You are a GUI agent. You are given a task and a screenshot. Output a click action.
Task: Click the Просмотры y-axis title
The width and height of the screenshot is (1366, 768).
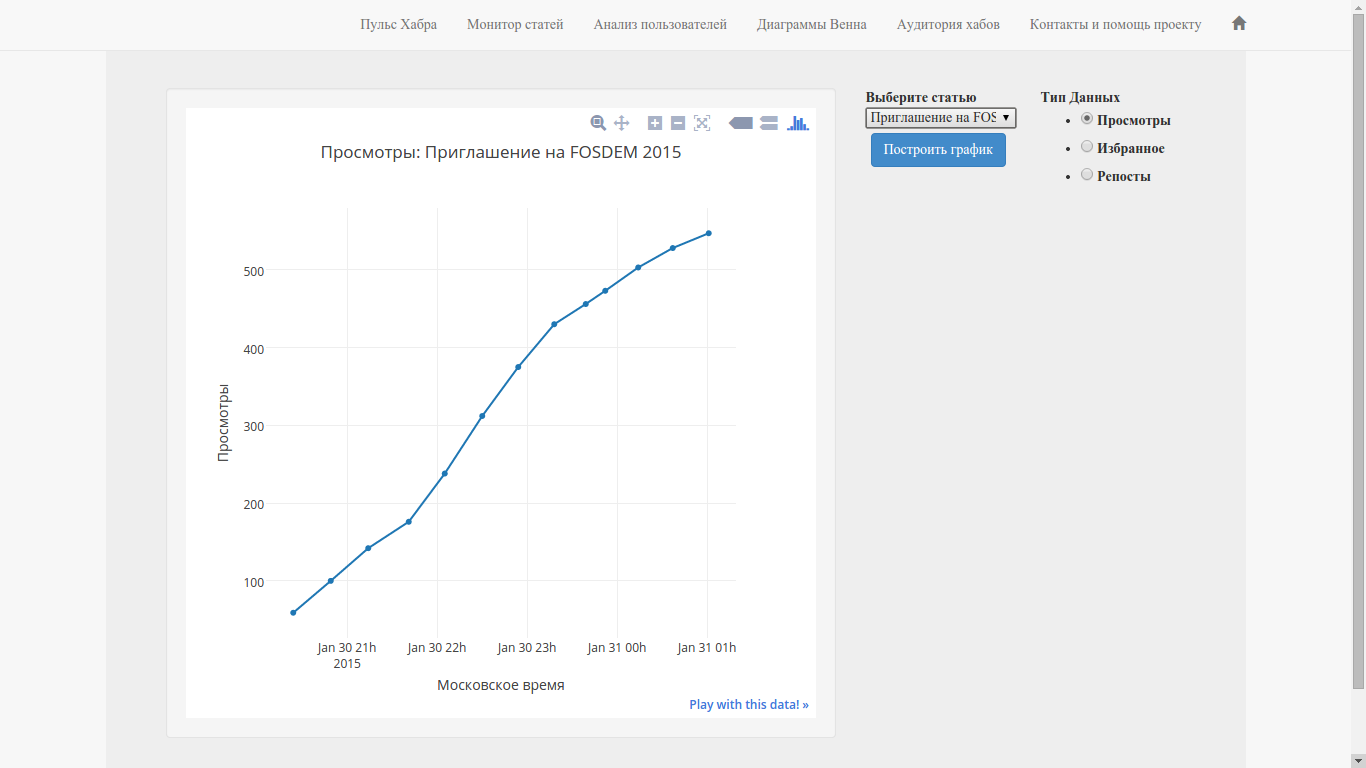pyautogui.click(x=223, y=423)
